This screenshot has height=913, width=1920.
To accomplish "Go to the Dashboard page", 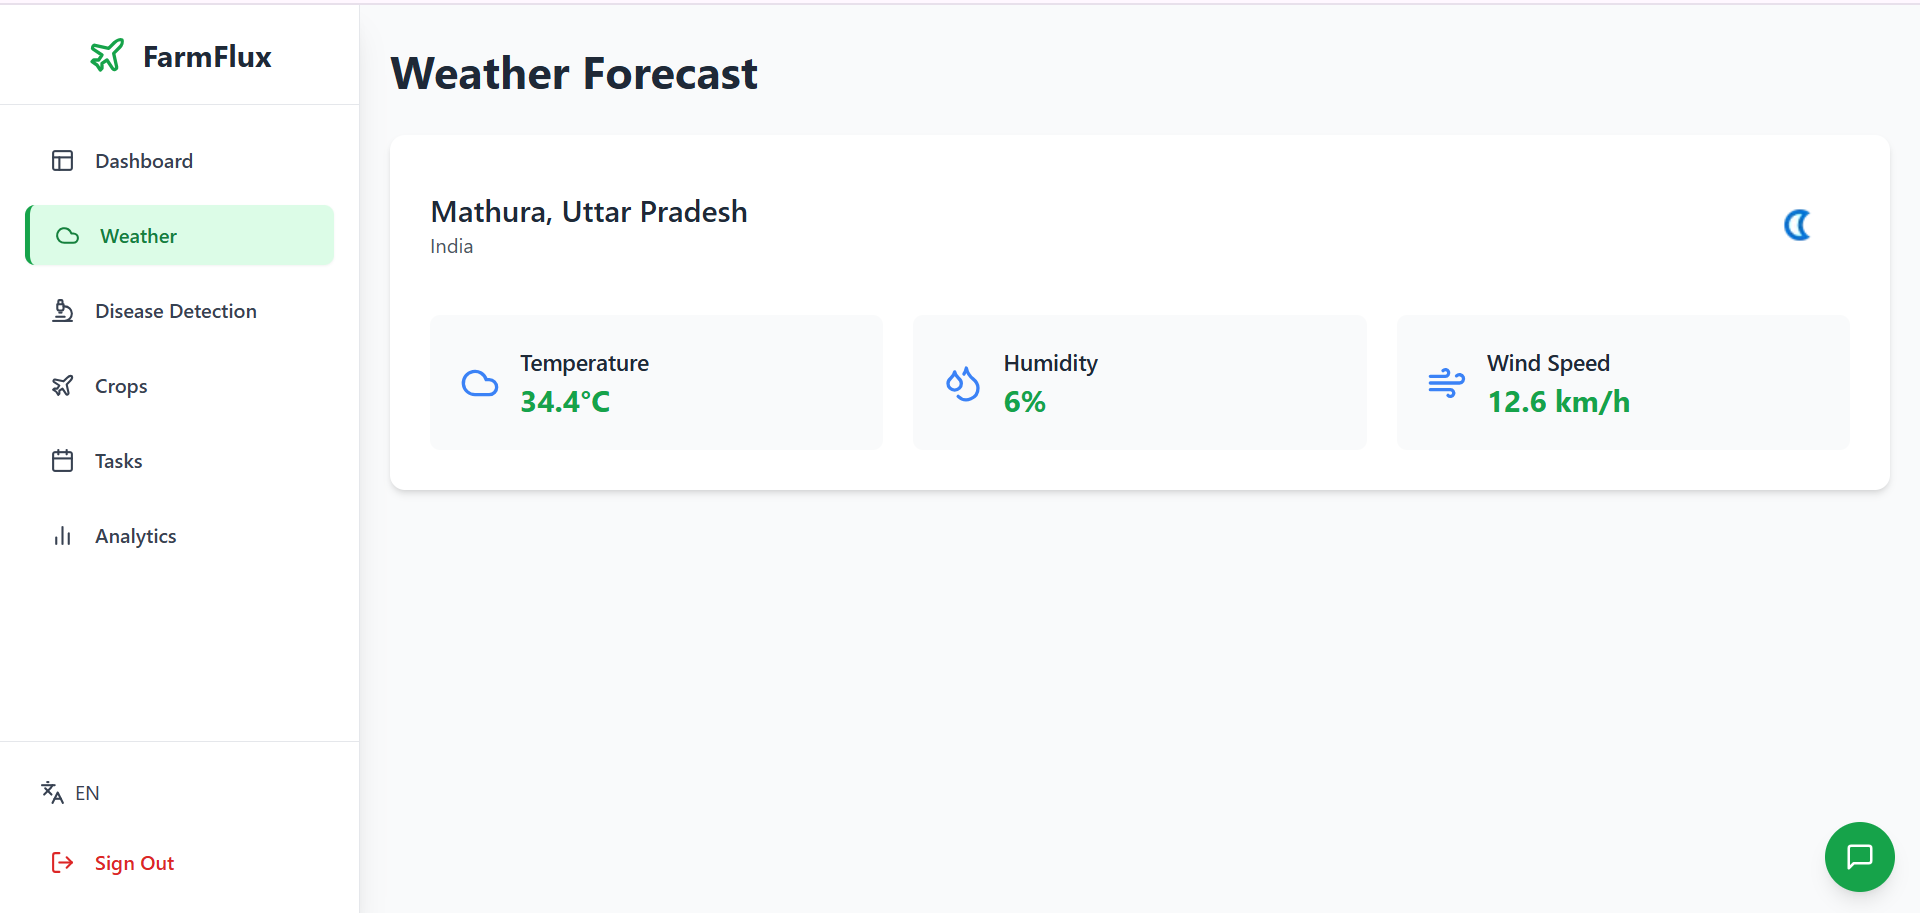I will point(144,161).
